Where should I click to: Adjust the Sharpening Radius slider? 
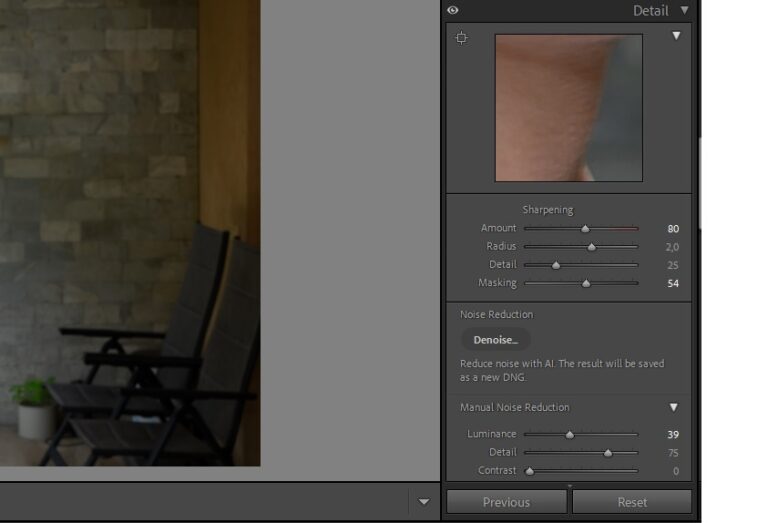tap(592, 247)
